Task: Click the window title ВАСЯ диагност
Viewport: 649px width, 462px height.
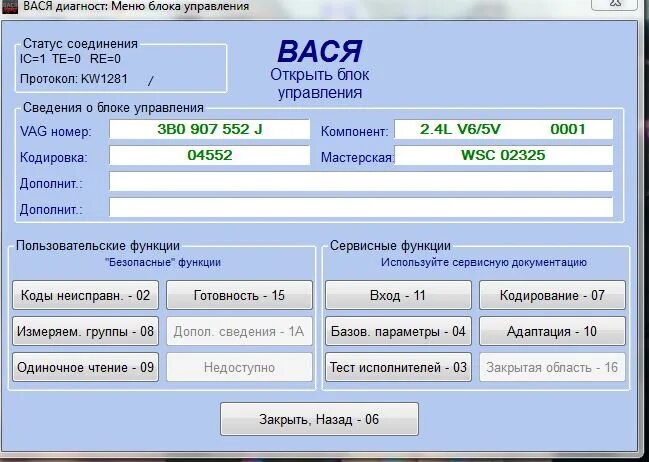Action: 136,6
